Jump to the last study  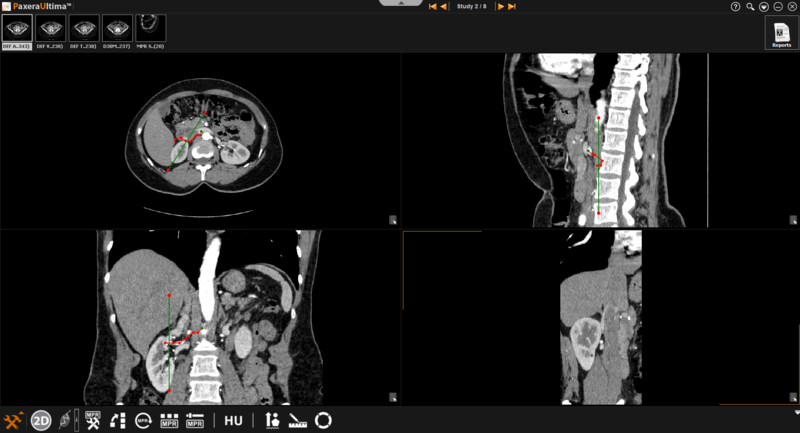(x=512, y=7)
